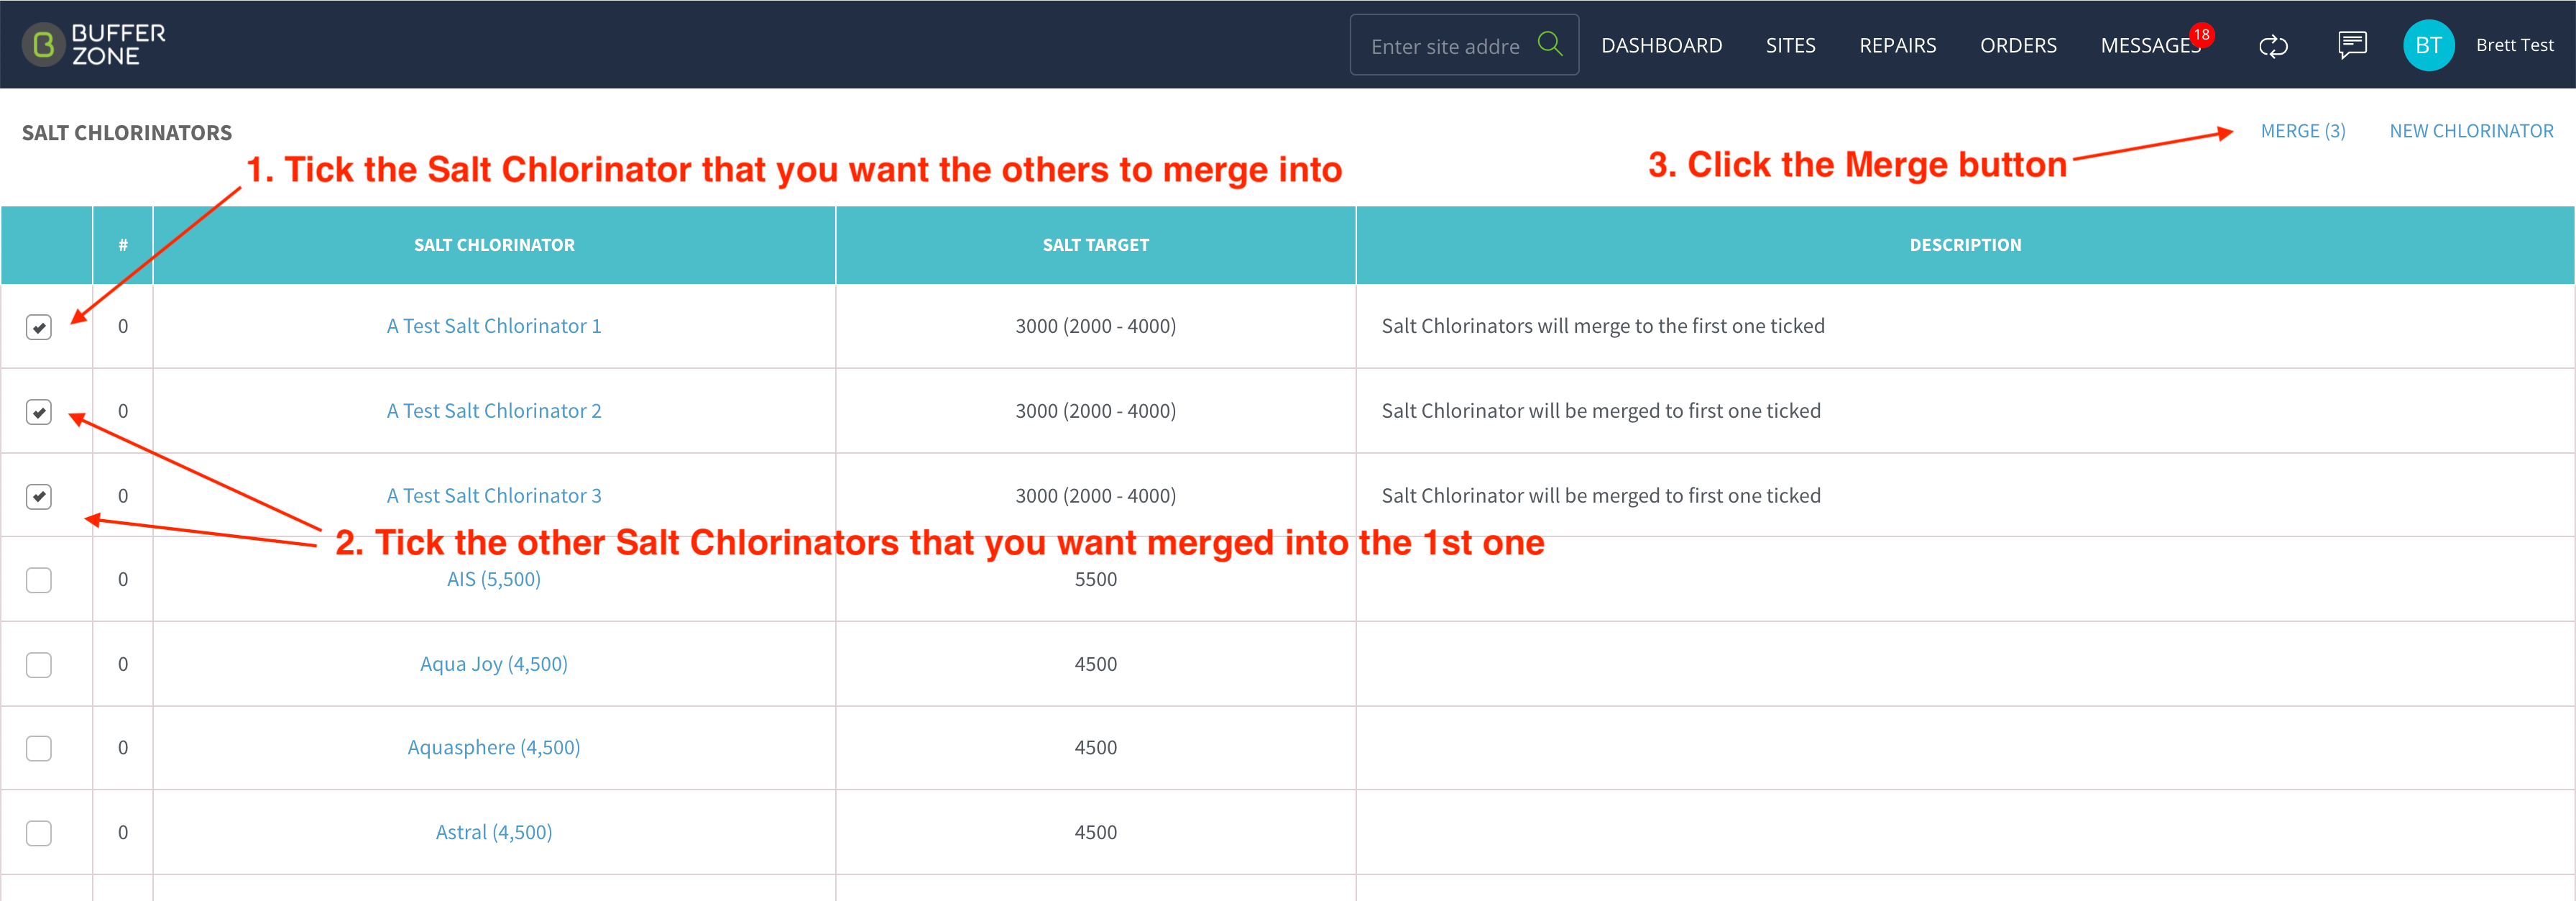Open Brett Test user name menu

coord(2514,45)
